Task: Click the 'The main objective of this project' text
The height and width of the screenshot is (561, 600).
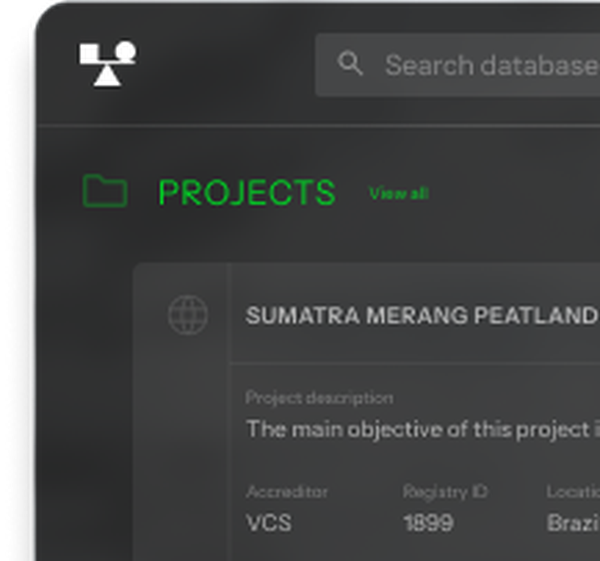Action: point(423,429)
